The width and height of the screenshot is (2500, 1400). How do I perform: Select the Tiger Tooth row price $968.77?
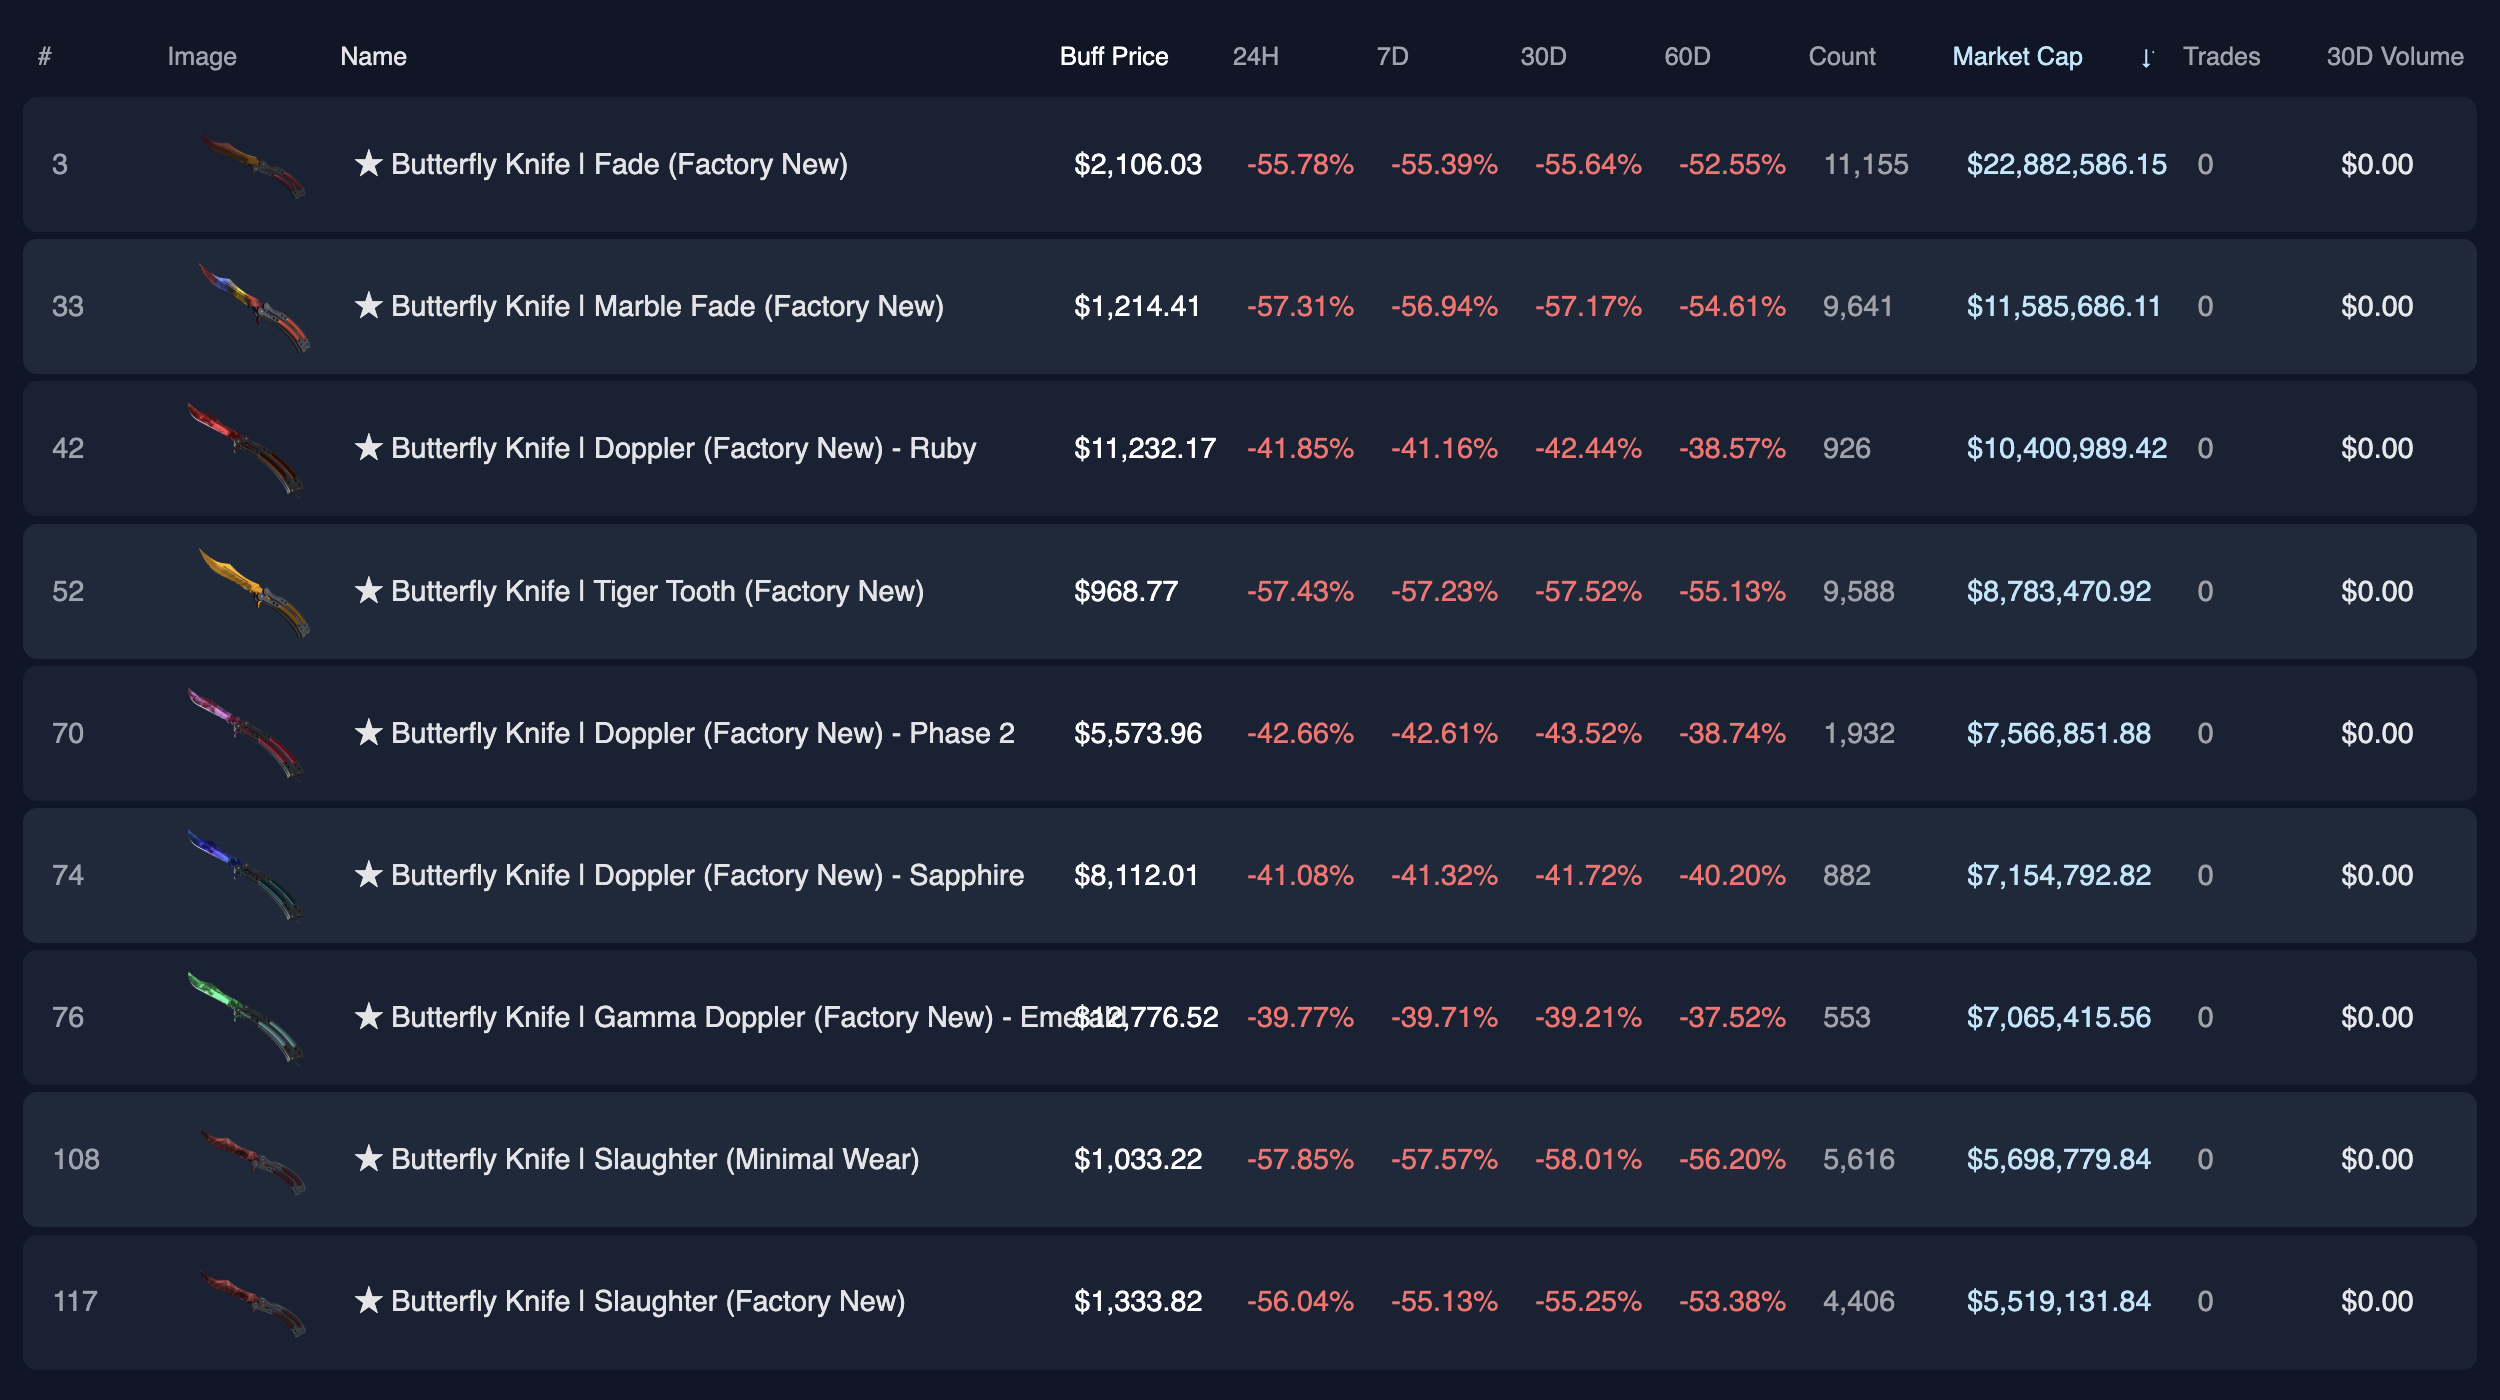coord(1125,591)
